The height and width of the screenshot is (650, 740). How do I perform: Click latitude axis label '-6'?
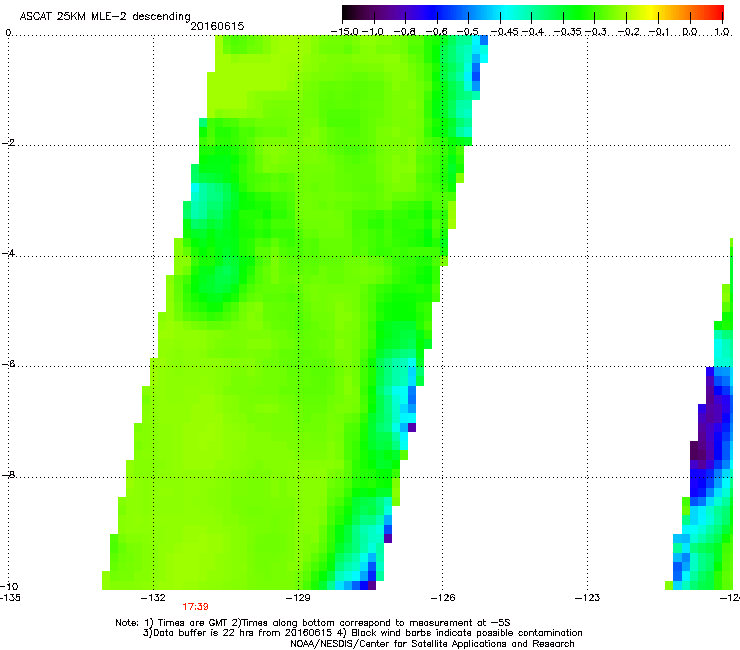(8, 364)
